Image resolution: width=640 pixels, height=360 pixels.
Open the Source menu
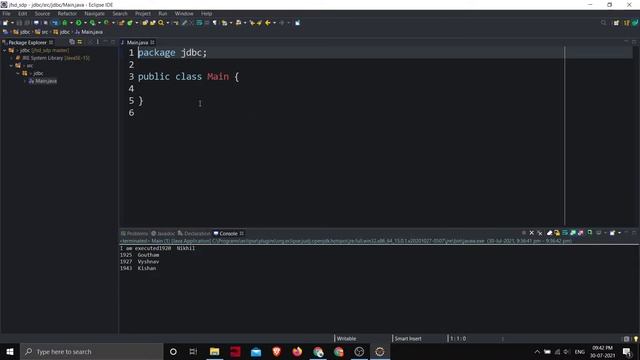point(42,13)
